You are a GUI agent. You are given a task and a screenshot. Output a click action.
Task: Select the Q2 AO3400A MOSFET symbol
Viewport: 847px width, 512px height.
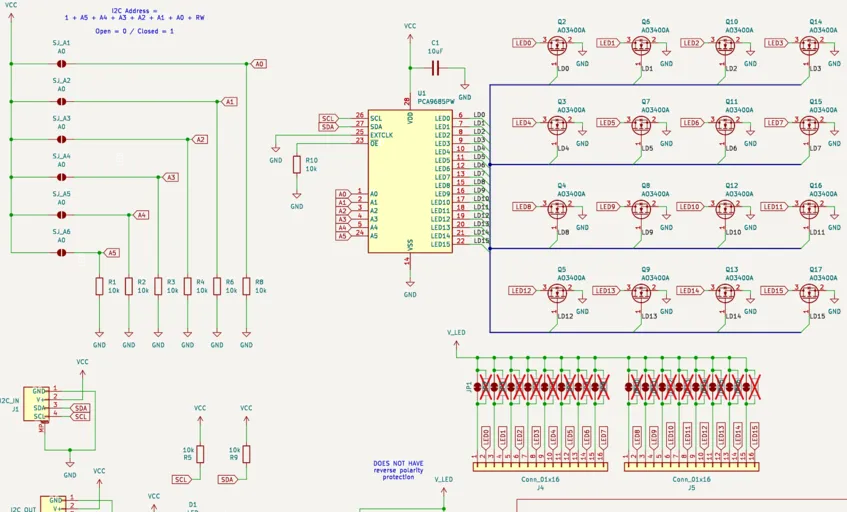click(556, 46)
